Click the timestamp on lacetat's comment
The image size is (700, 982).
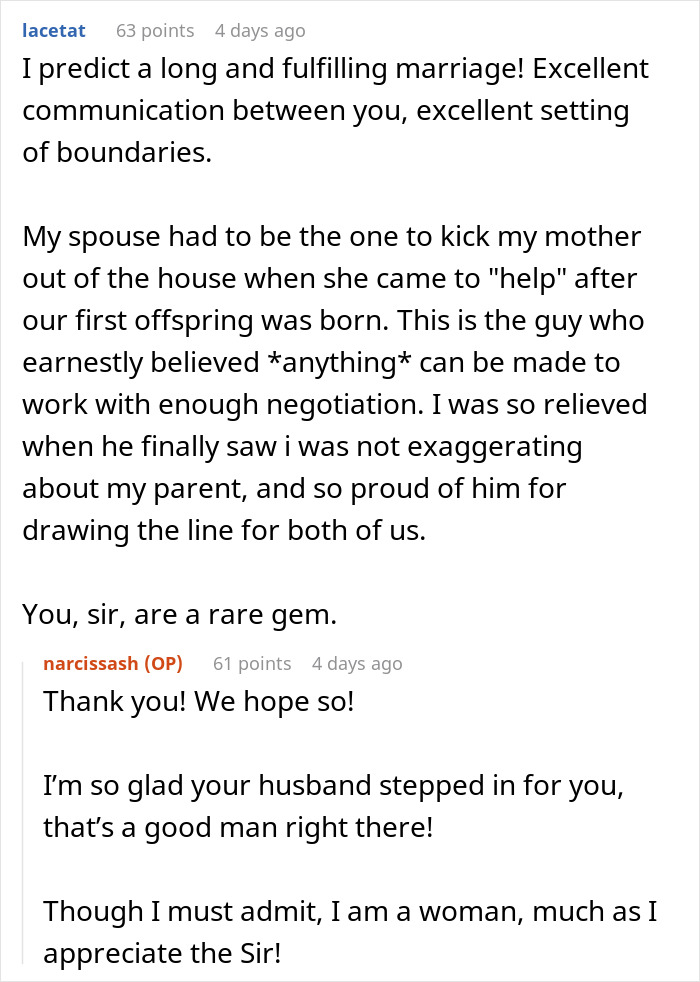(x=260, y=31)
